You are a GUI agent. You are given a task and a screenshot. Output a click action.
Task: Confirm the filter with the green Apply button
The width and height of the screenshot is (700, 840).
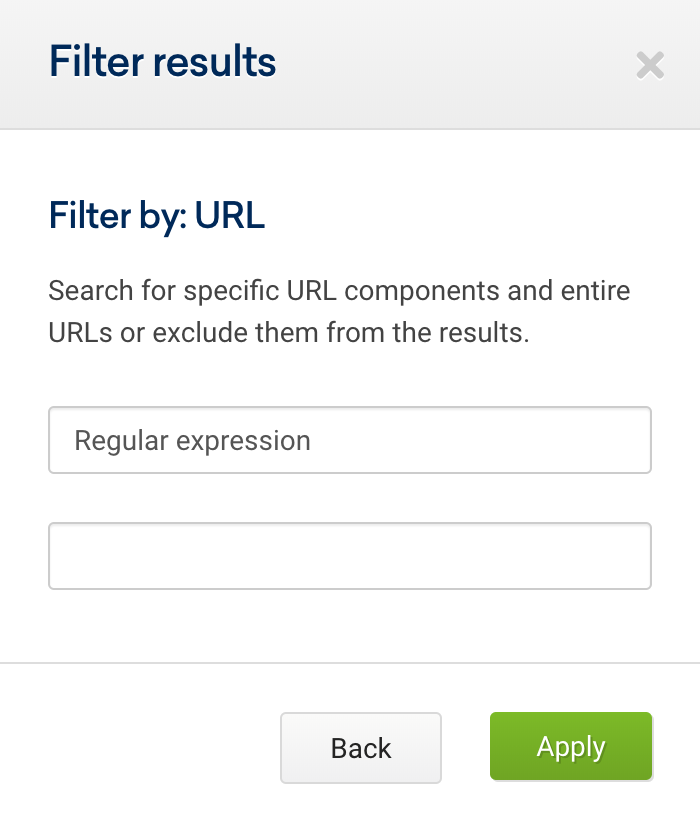[x=571, y=746]
